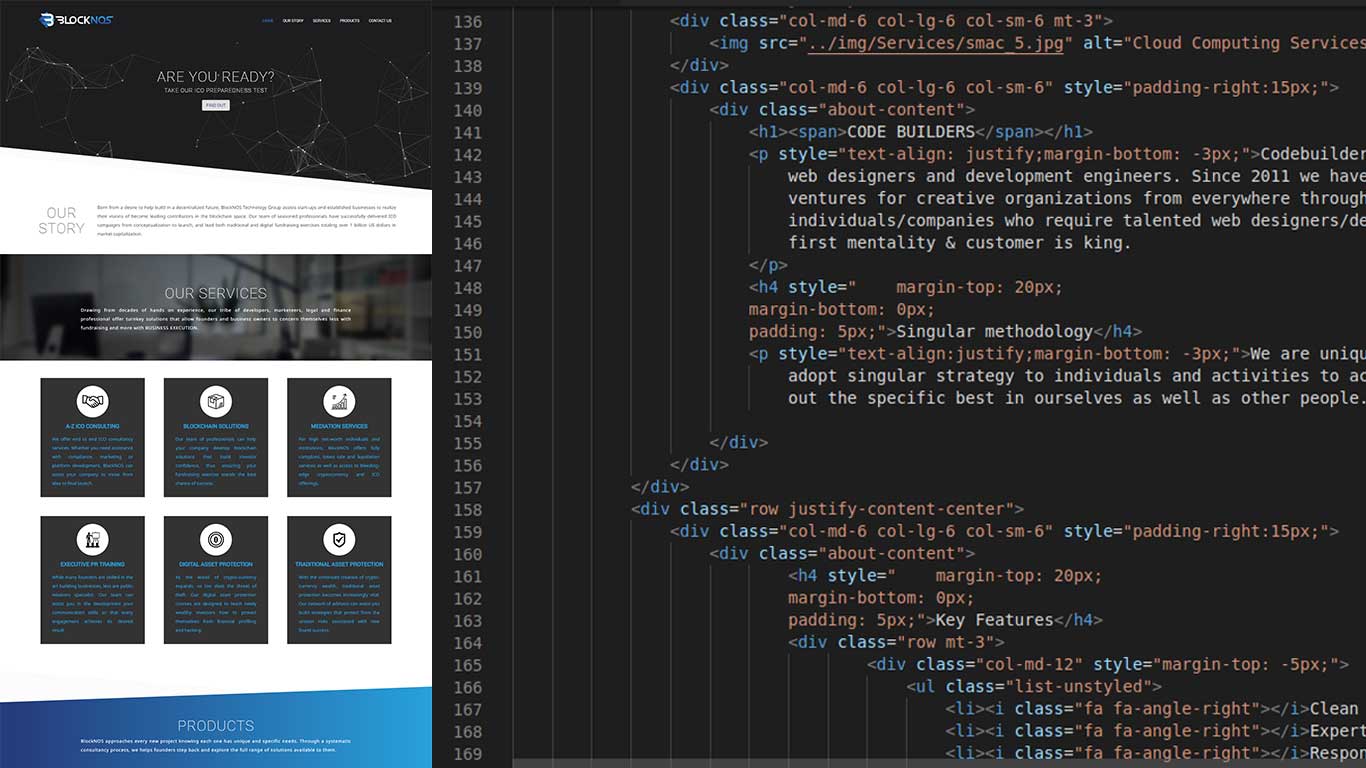1366x768 pixels.
Task: Click the 'PRODUCTS' section heading
Action: pyautogui.click(x=215, y=726)
